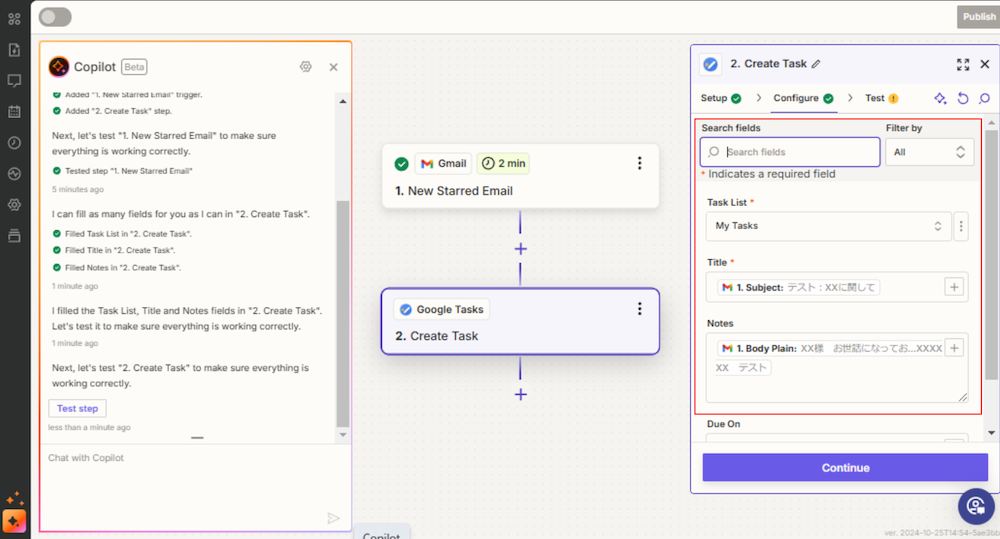Click the Title field Subject value
Screen dimensions: 1000x539
pyautogui.click(x=799, y=288)
